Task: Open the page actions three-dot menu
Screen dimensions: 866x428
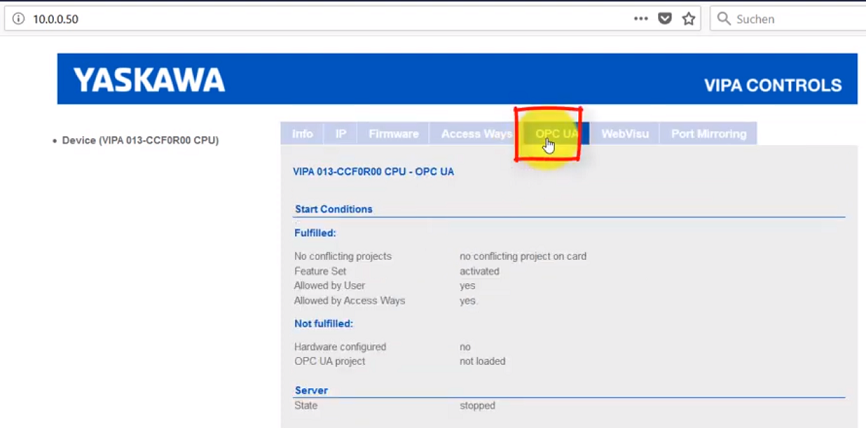Action: (x=641, y=19)
